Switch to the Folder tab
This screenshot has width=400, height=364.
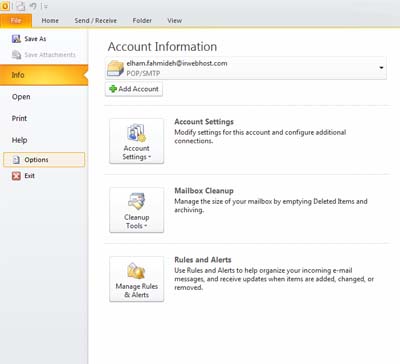pyautogui.click(x=142, y=21)
